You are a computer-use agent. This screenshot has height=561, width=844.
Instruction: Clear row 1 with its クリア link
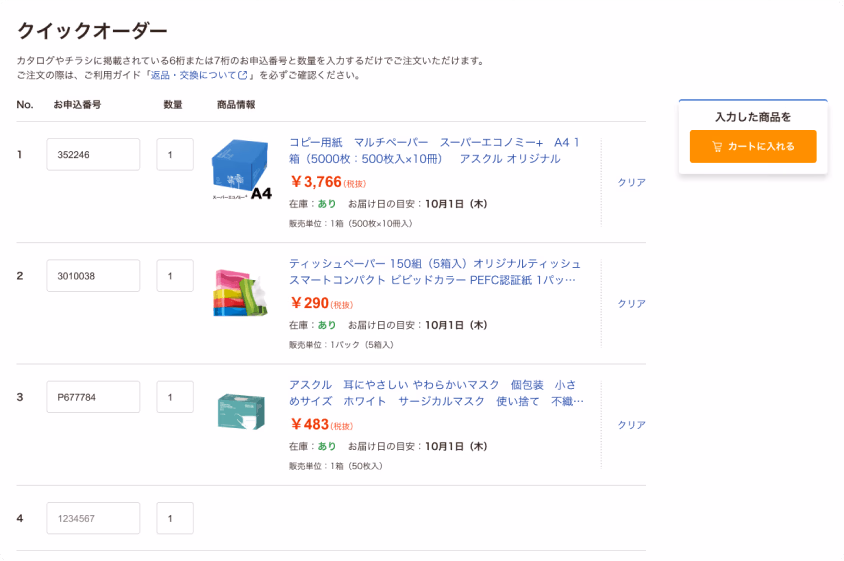(631, 183)
